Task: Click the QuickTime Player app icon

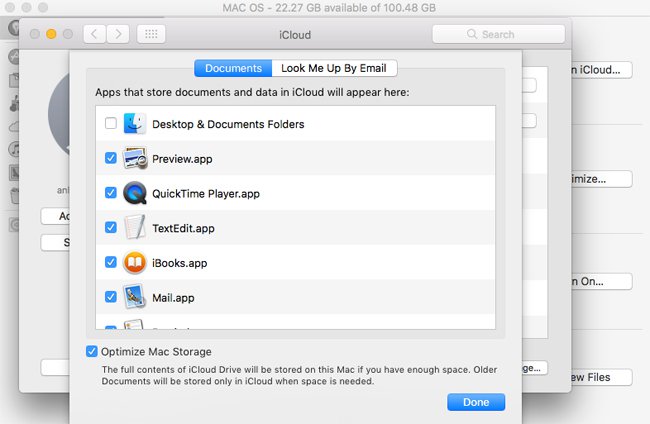Action: pyautogui.click(x=135, y=193)
